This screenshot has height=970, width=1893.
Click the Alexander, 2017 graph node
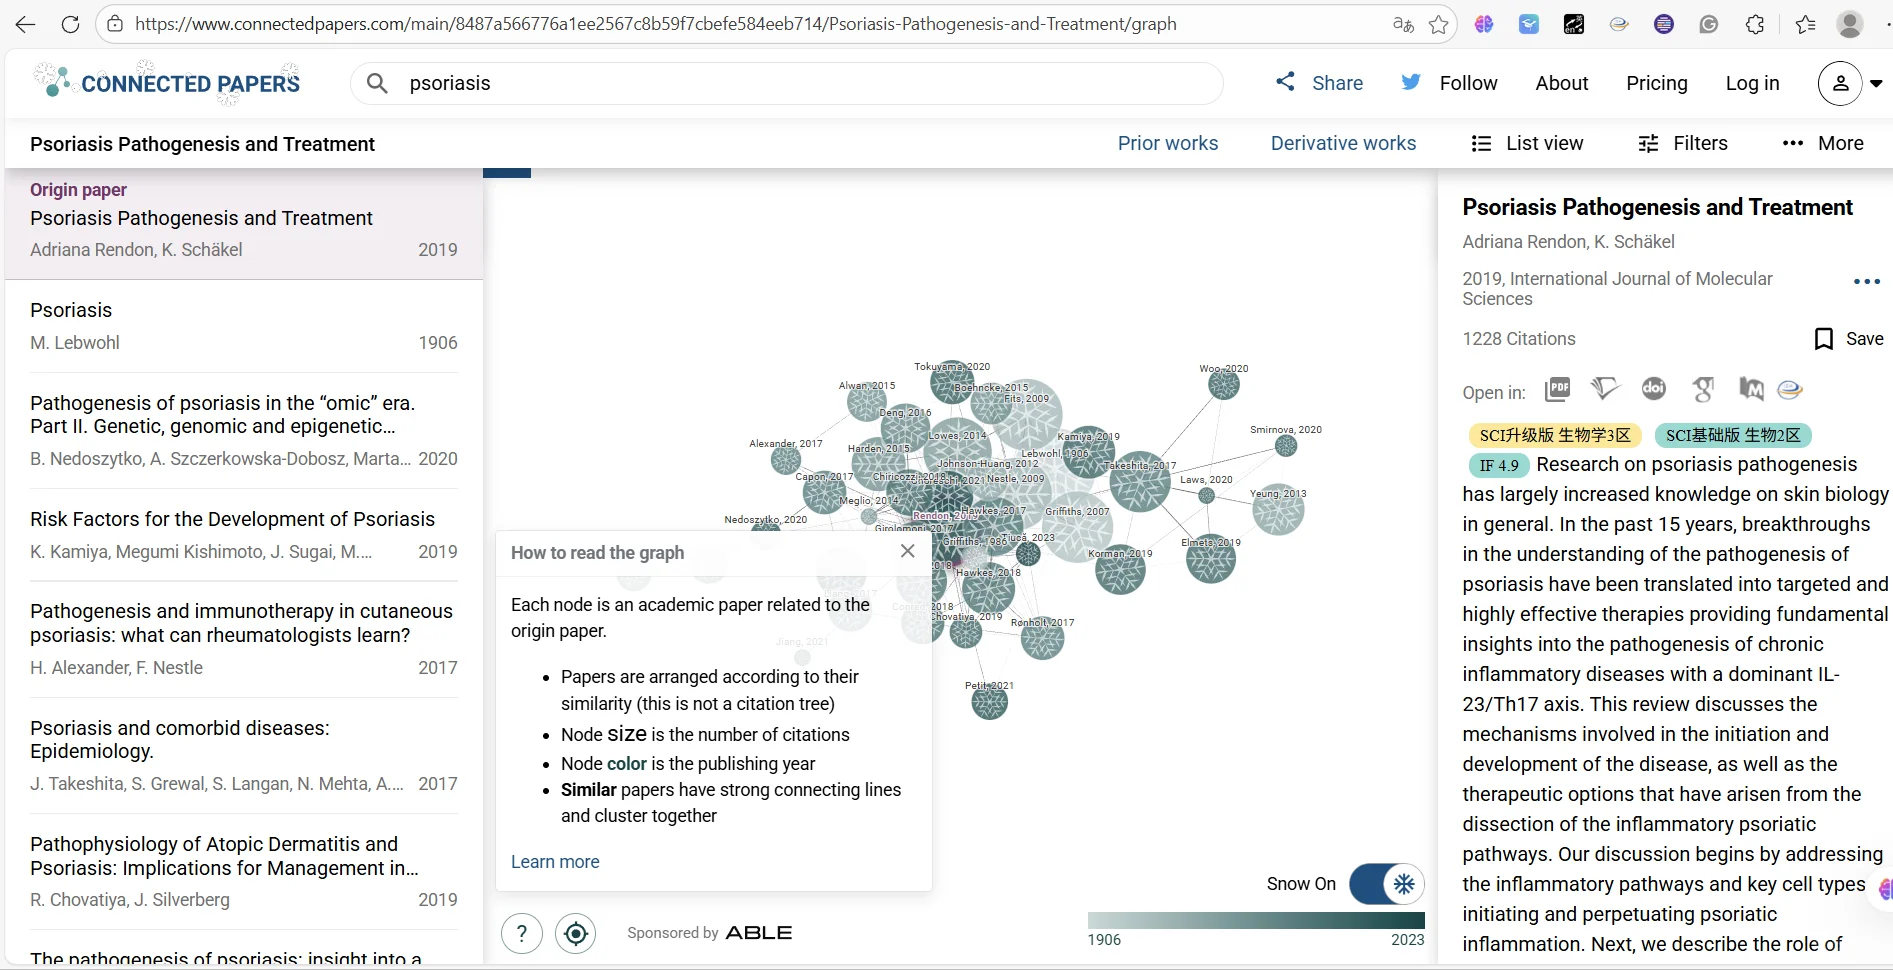786,459
